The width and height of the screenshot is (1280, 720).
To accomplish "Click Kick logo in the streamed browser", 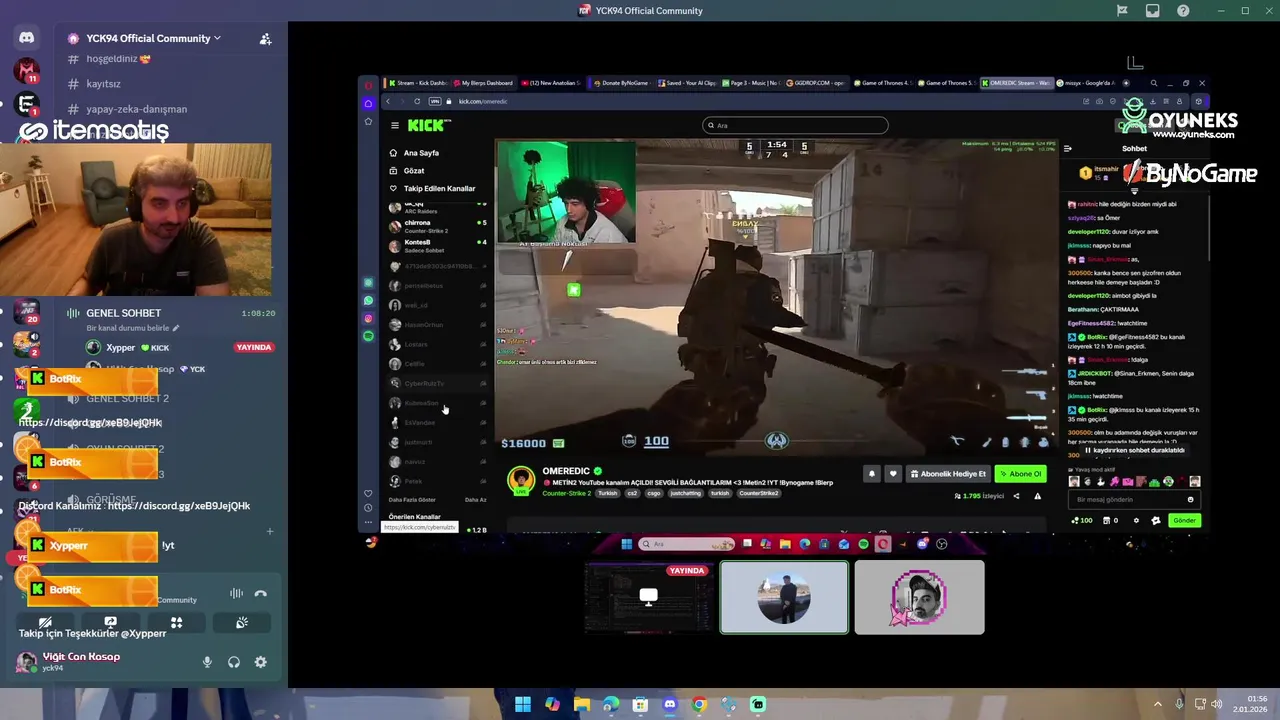I will 428,125.
